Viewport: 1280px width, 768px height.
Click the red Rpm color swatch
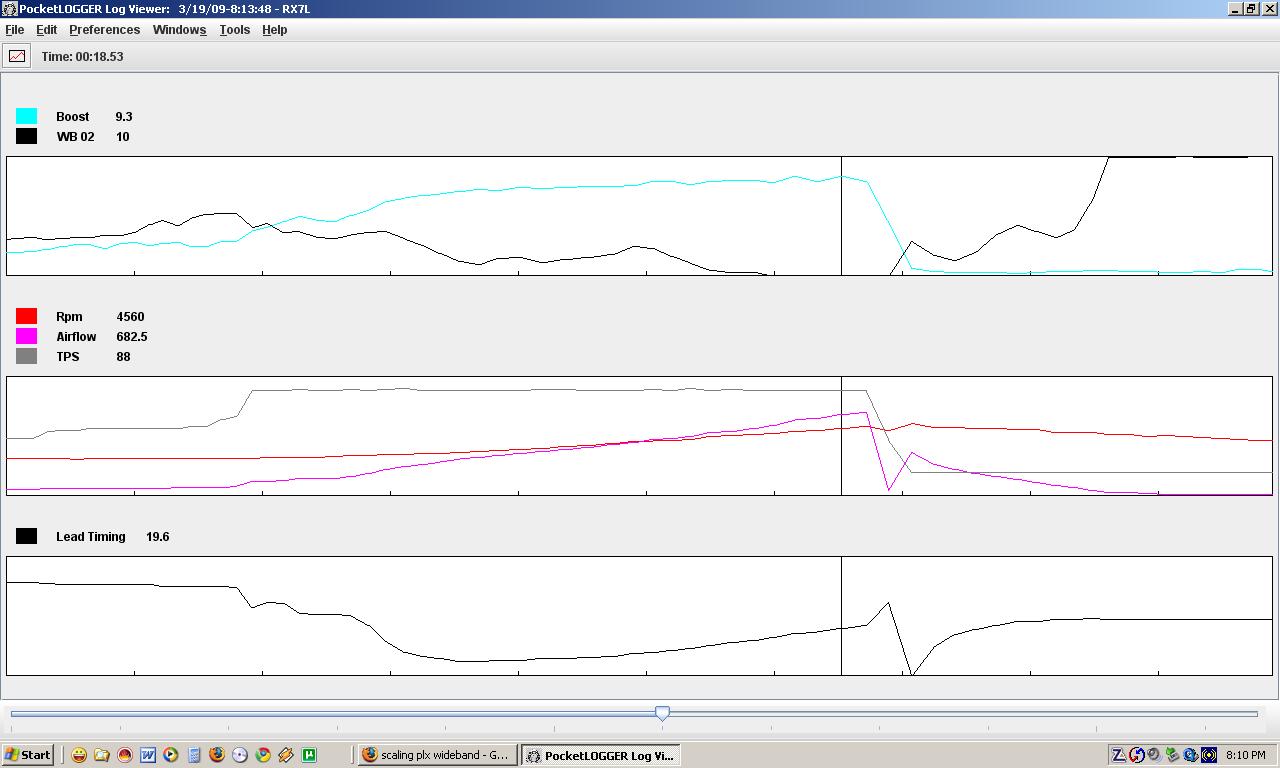pyautogui.click(x=27, y=316)
